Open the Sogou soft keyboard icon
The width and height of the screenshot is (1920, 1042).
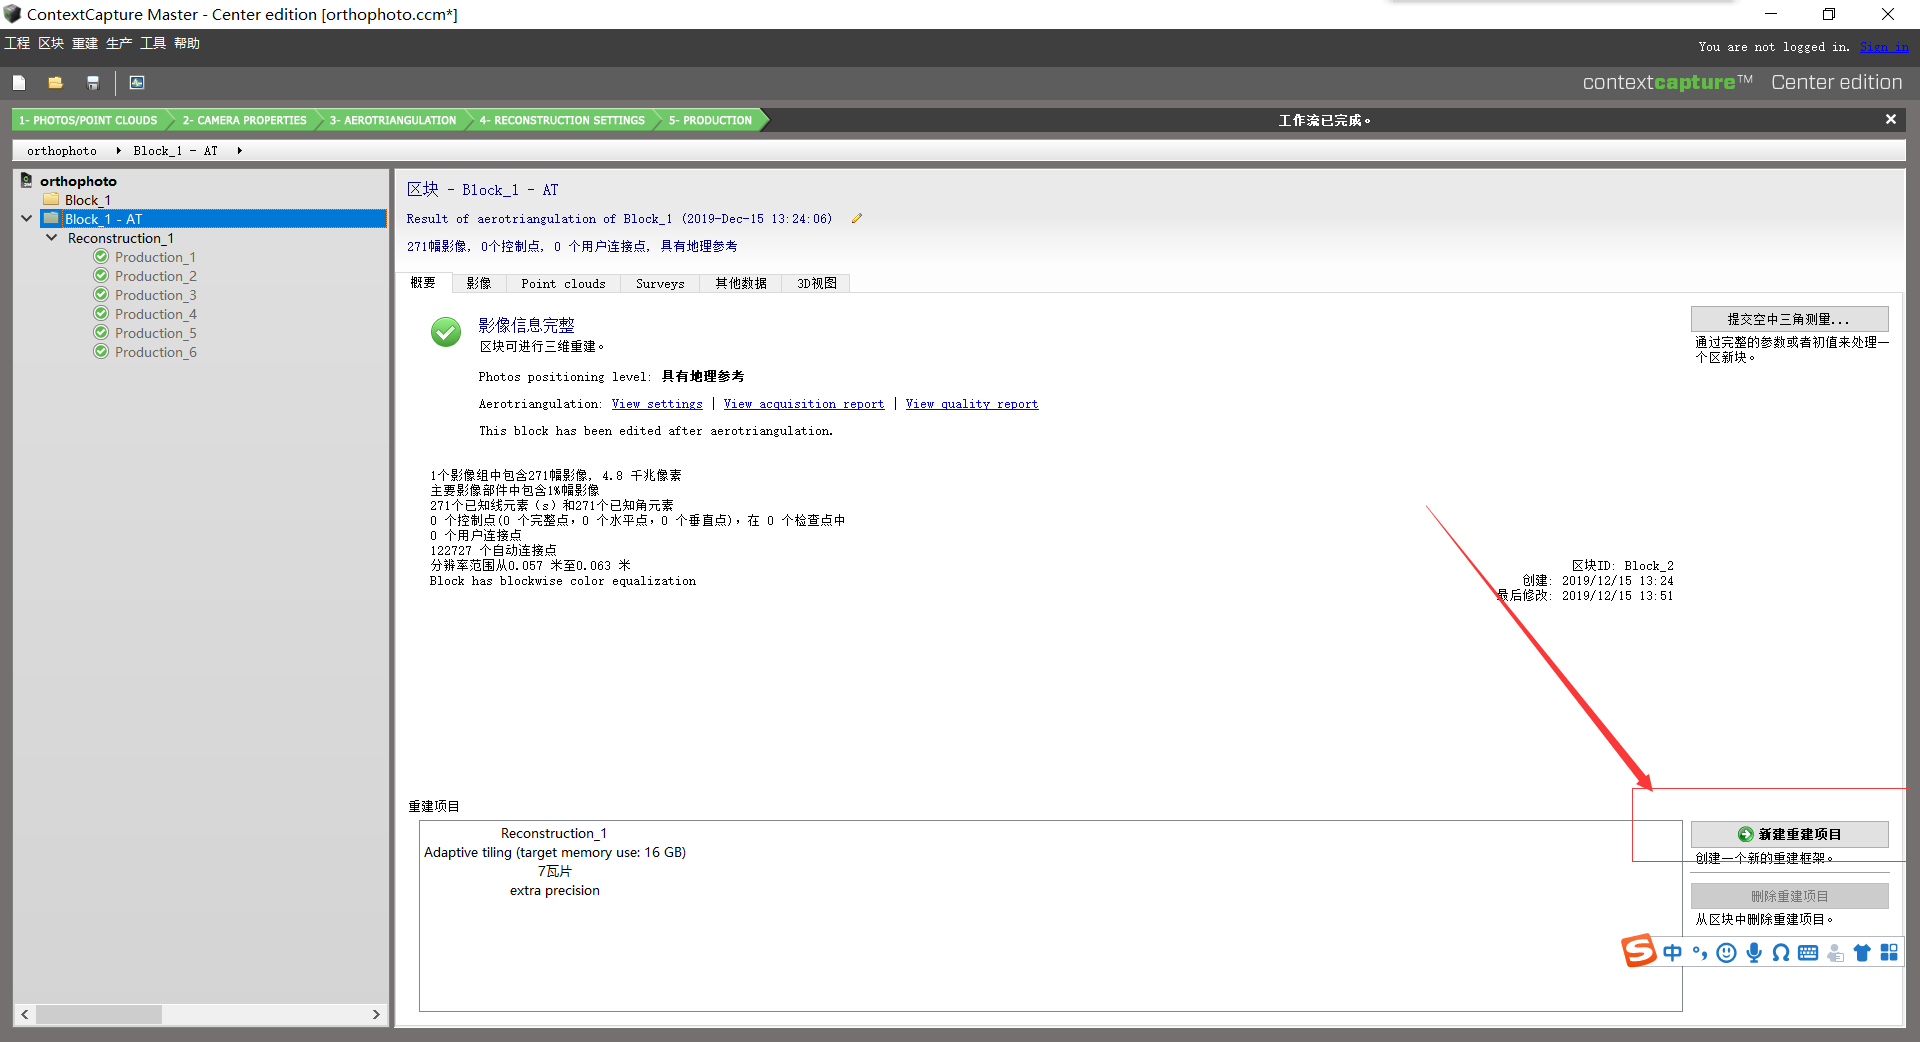point(1808,953)
